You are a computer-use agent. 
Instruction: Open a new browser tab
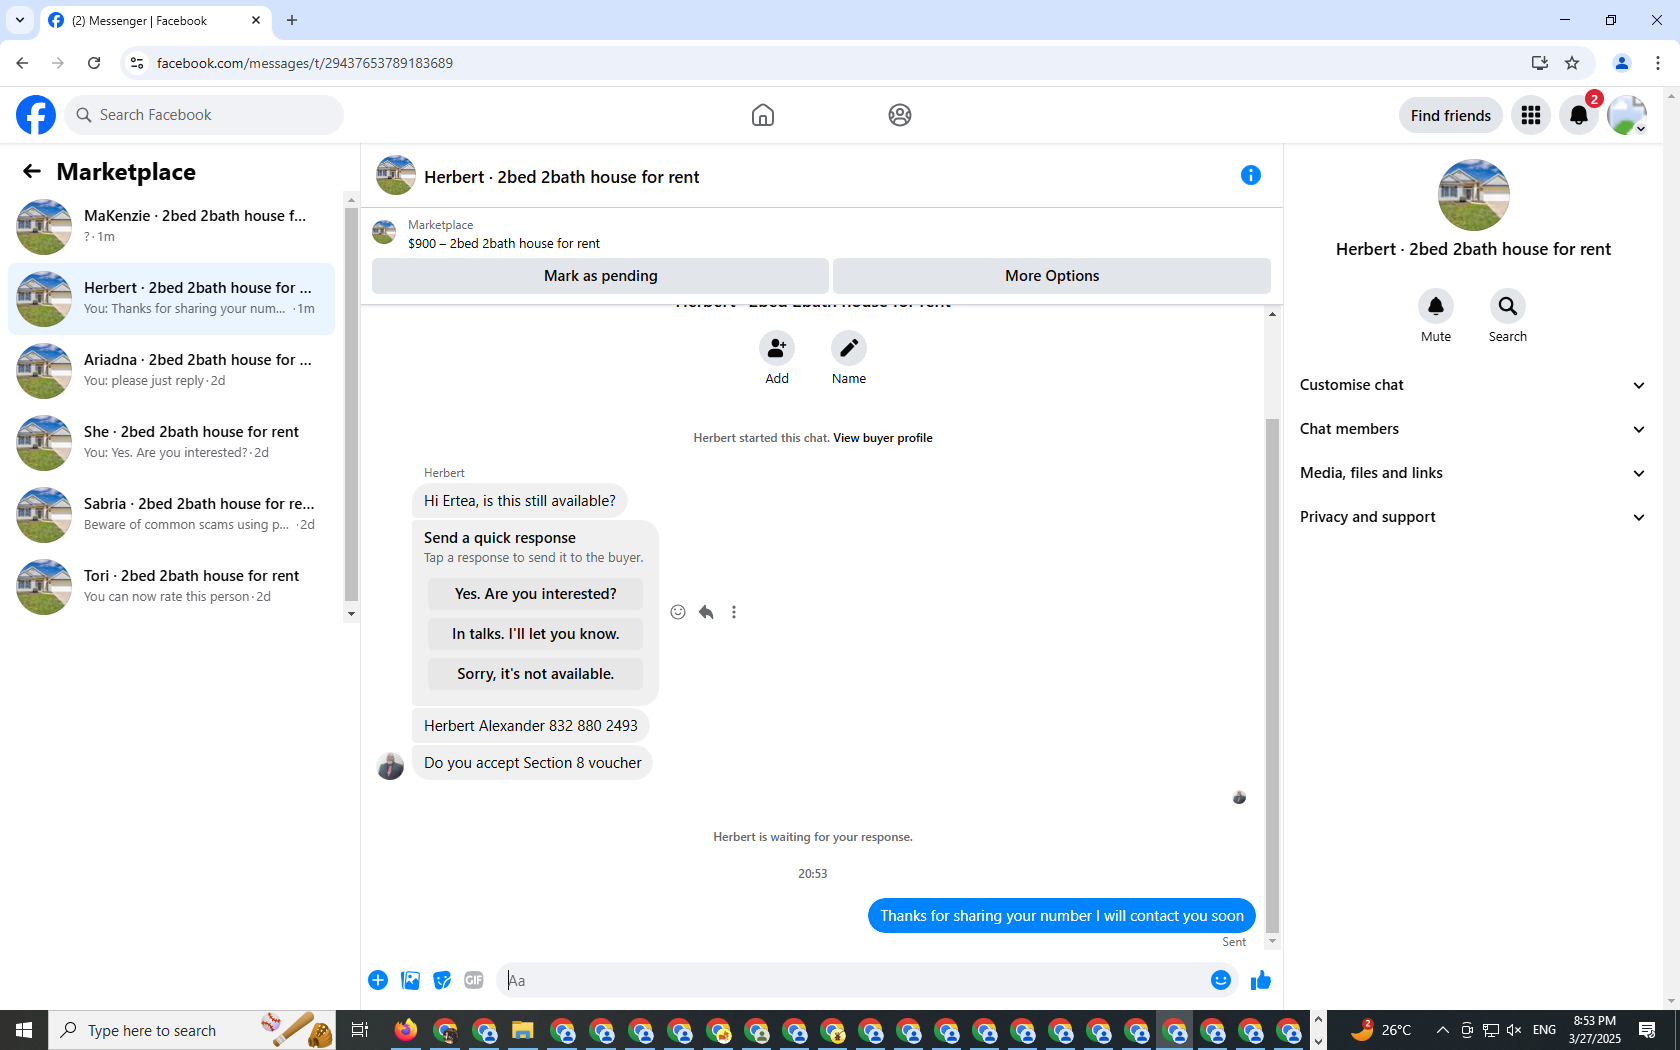tap(292, 20)
